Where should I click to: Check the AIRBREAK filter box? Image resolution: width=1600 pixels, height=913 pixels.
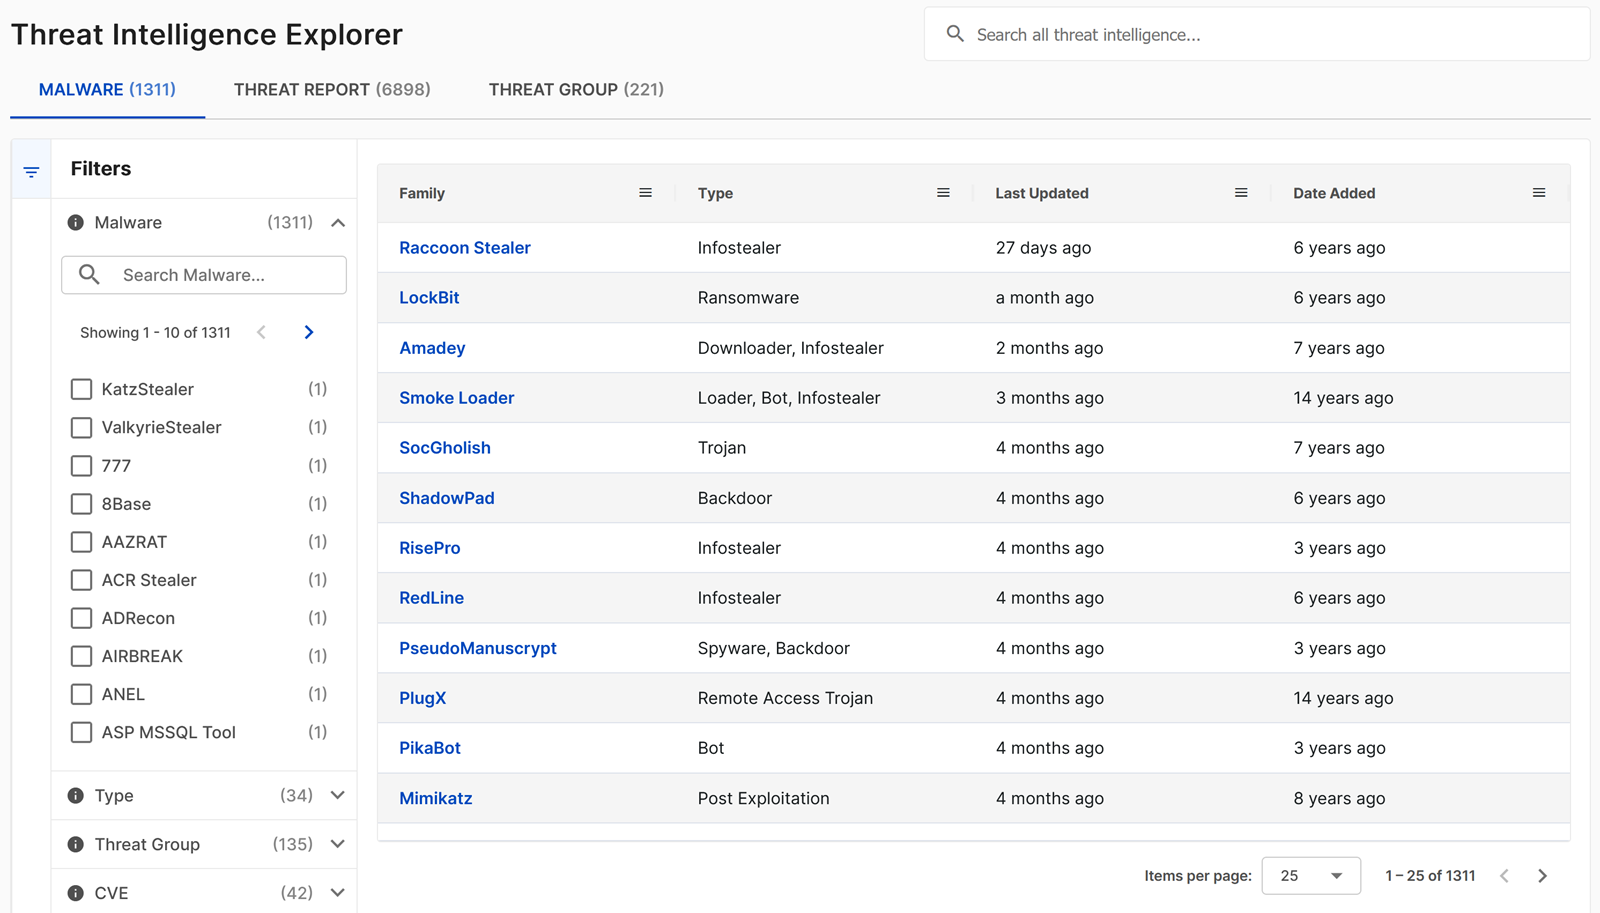(x=82, y=656)
